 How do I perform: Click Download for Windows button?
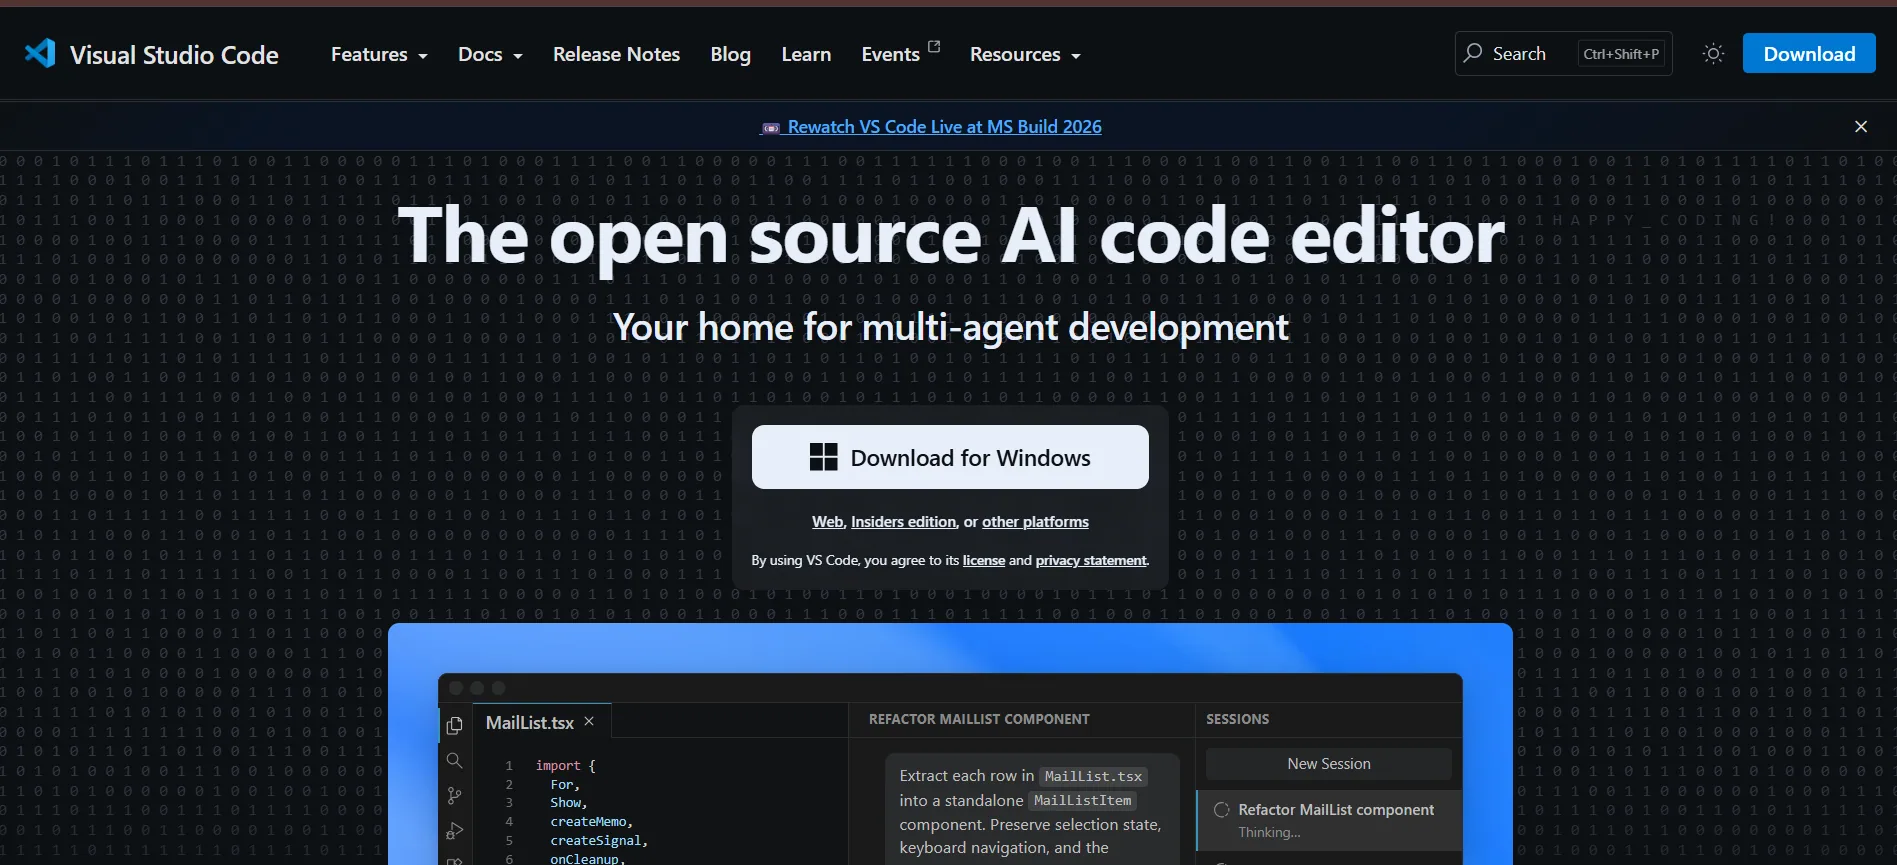950,457
